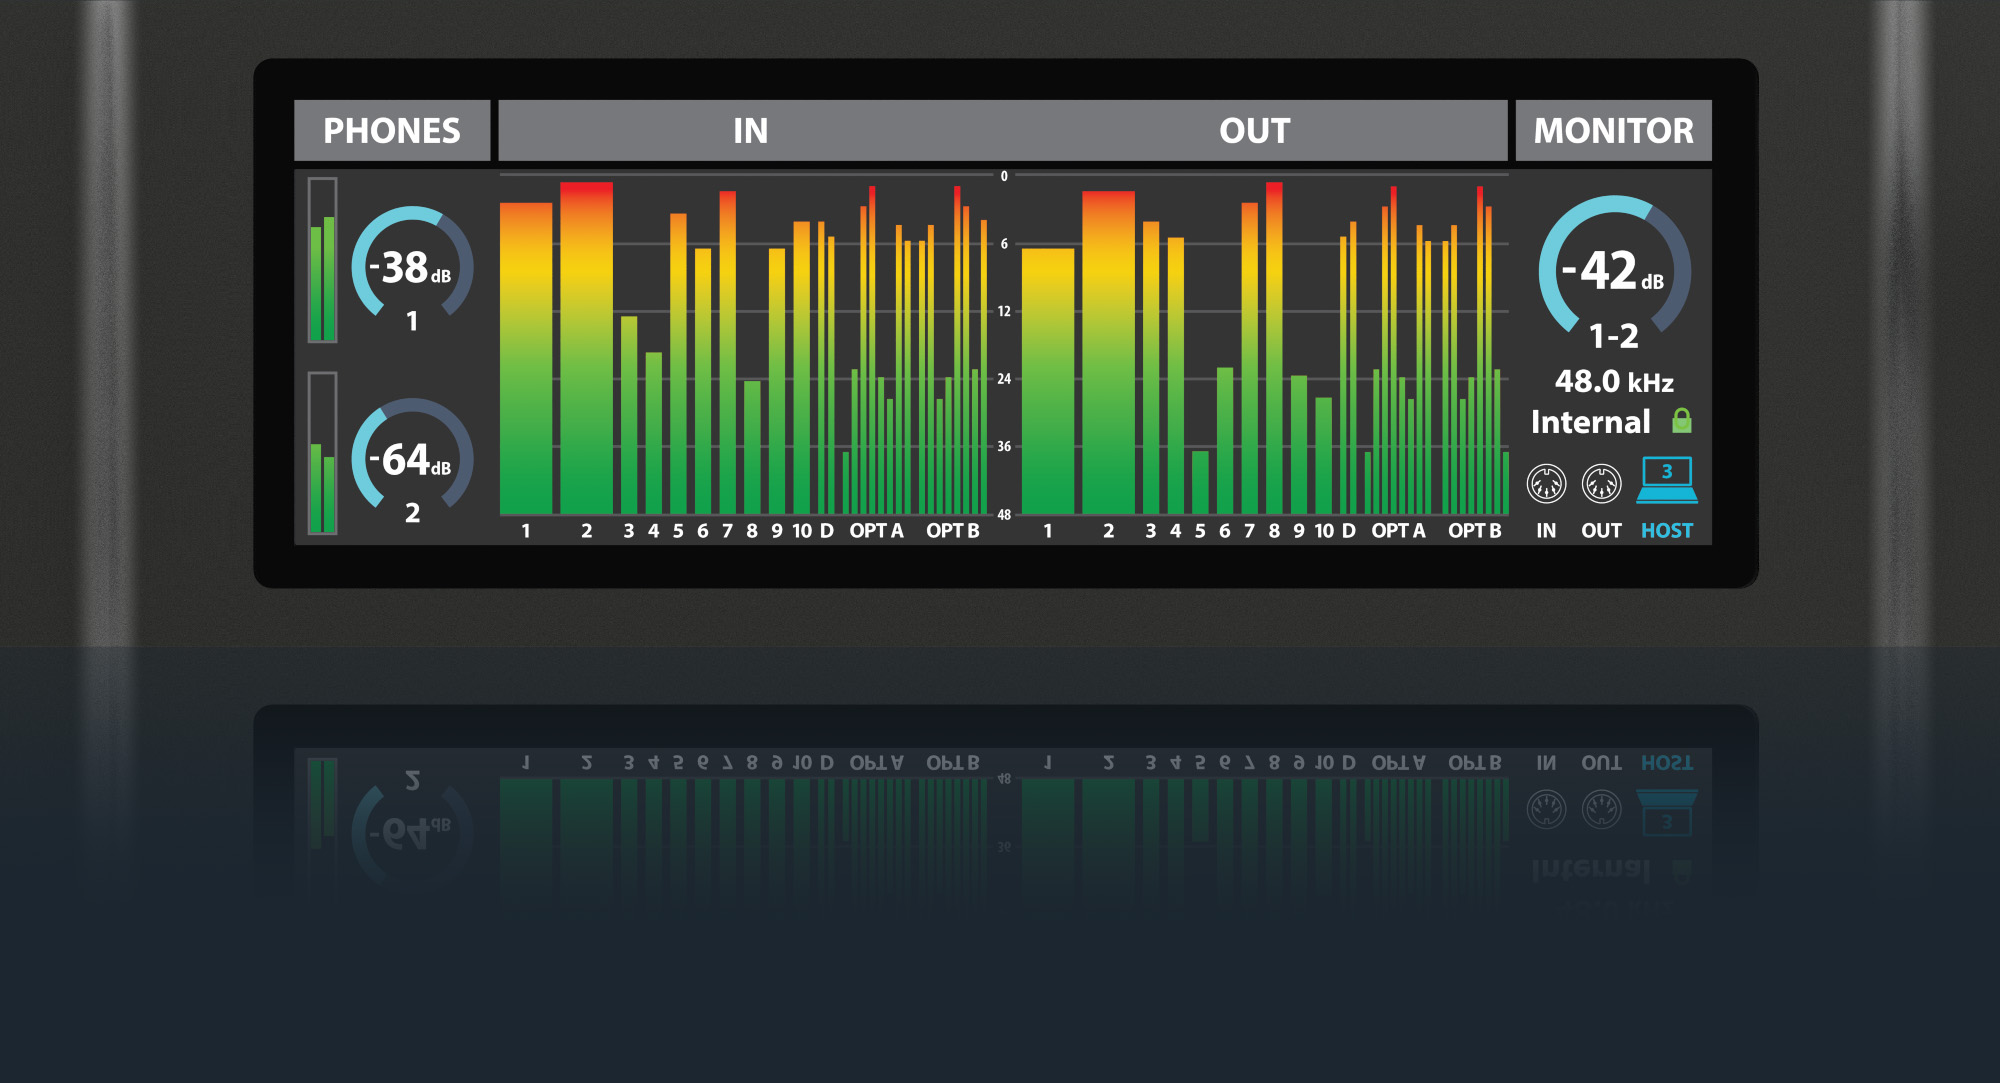This screenshot has height=1083, width=2000.
Task: Click the 1-2 monitor output label
Action: point(1613,336)
